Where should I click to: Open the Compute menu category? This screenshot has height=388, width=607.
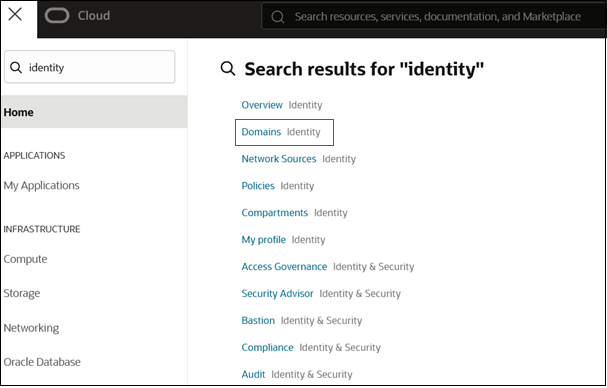[x=26, y=259]
